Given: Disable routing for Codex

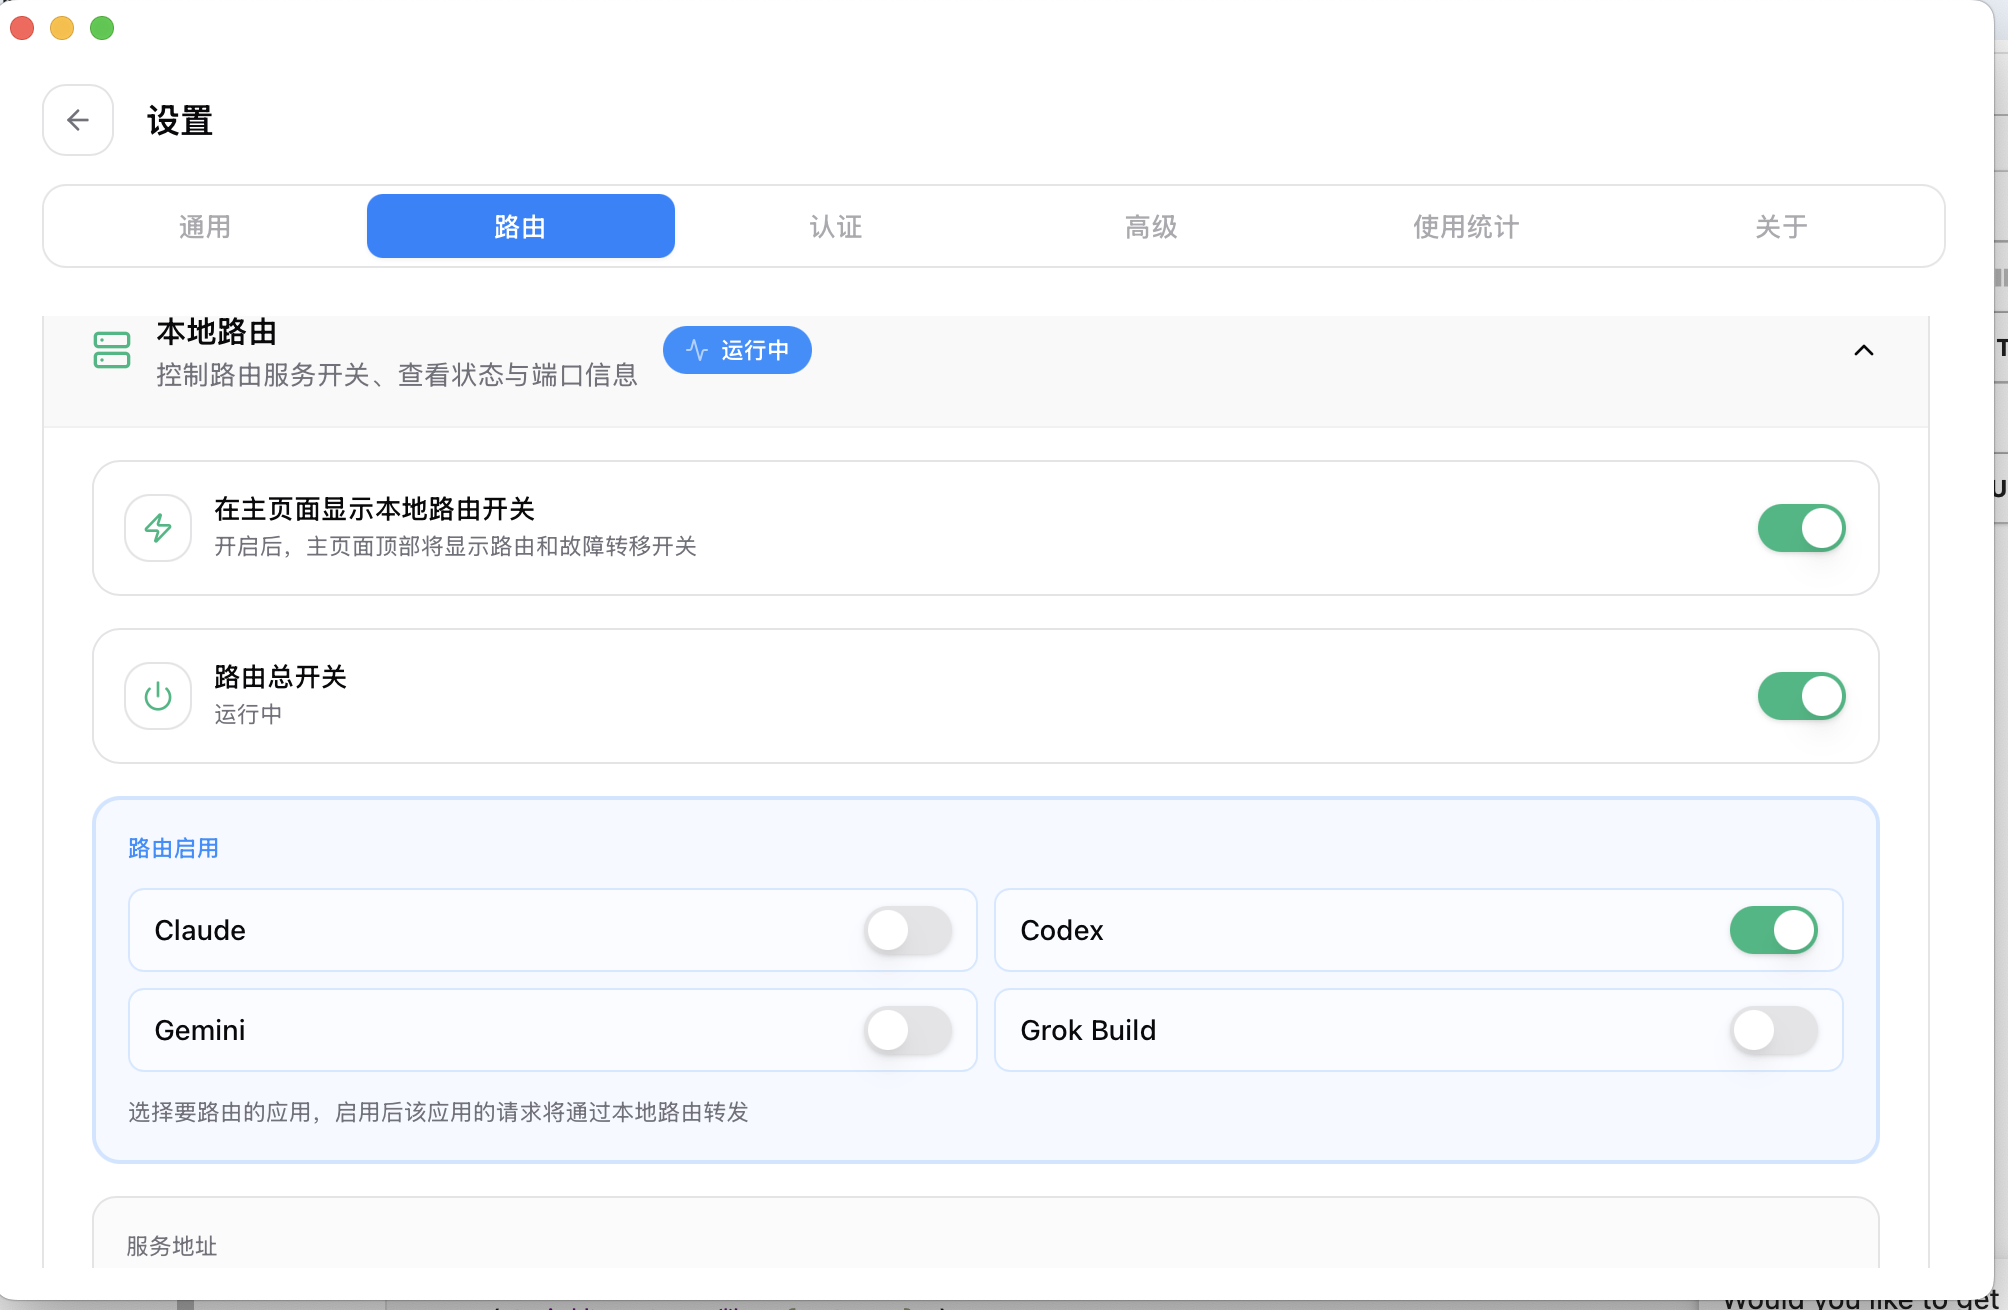Looking at the screenshot, I should pos(1773,930).
